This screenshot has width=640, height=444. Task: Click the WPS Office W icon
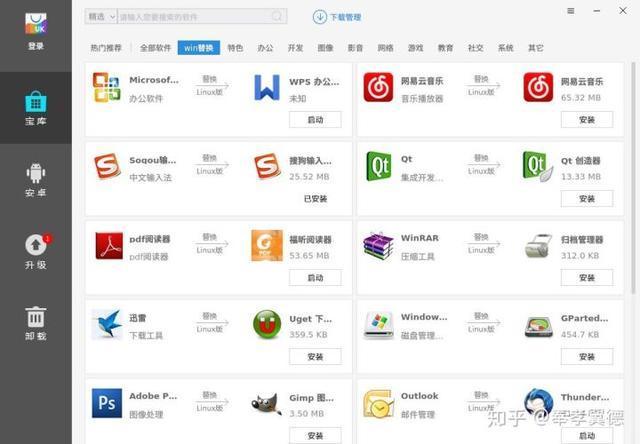click(x=267, y=87)
